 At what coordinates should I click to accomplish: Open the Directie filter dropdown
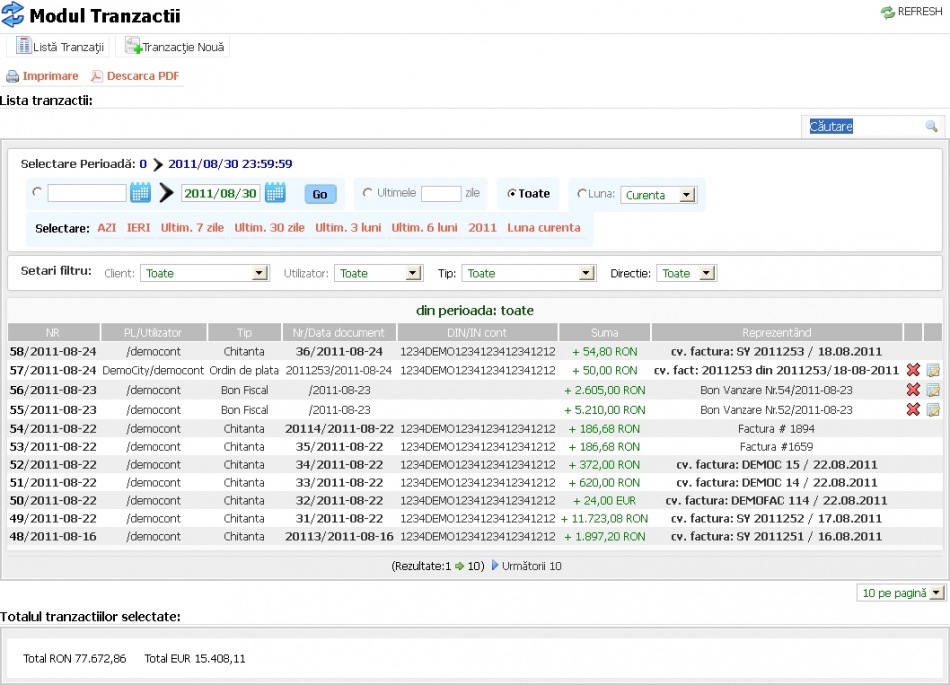click(x=686, y=273)
